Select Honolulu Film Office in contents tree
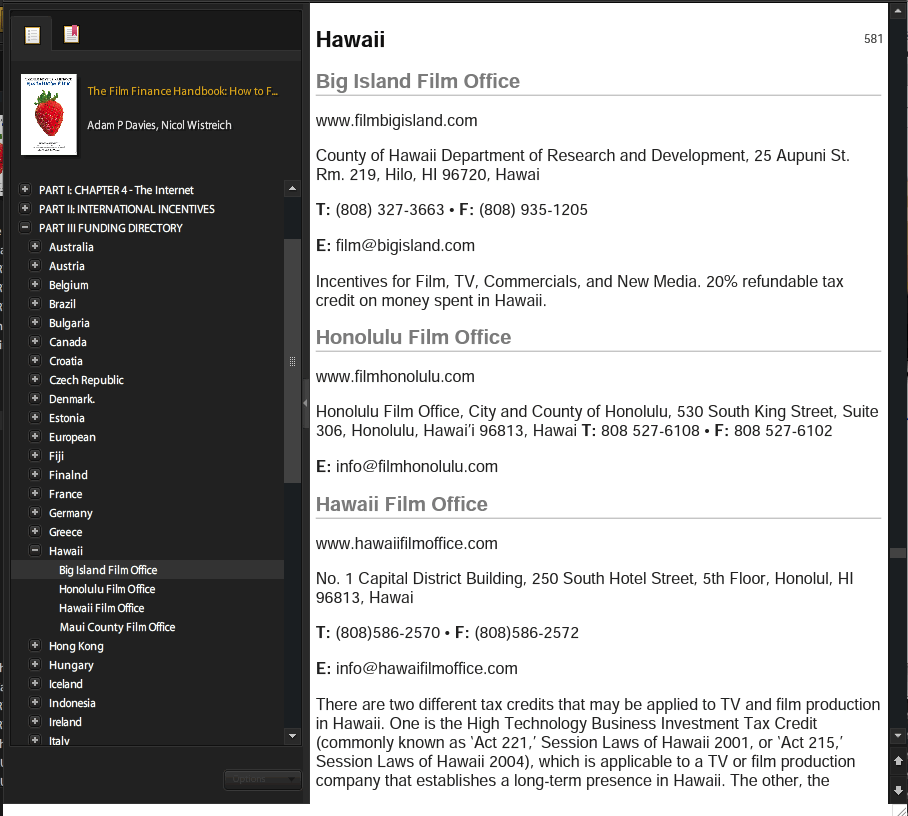Image resolution: width=908 pixels, height=816 pixels. pos(107,589)
